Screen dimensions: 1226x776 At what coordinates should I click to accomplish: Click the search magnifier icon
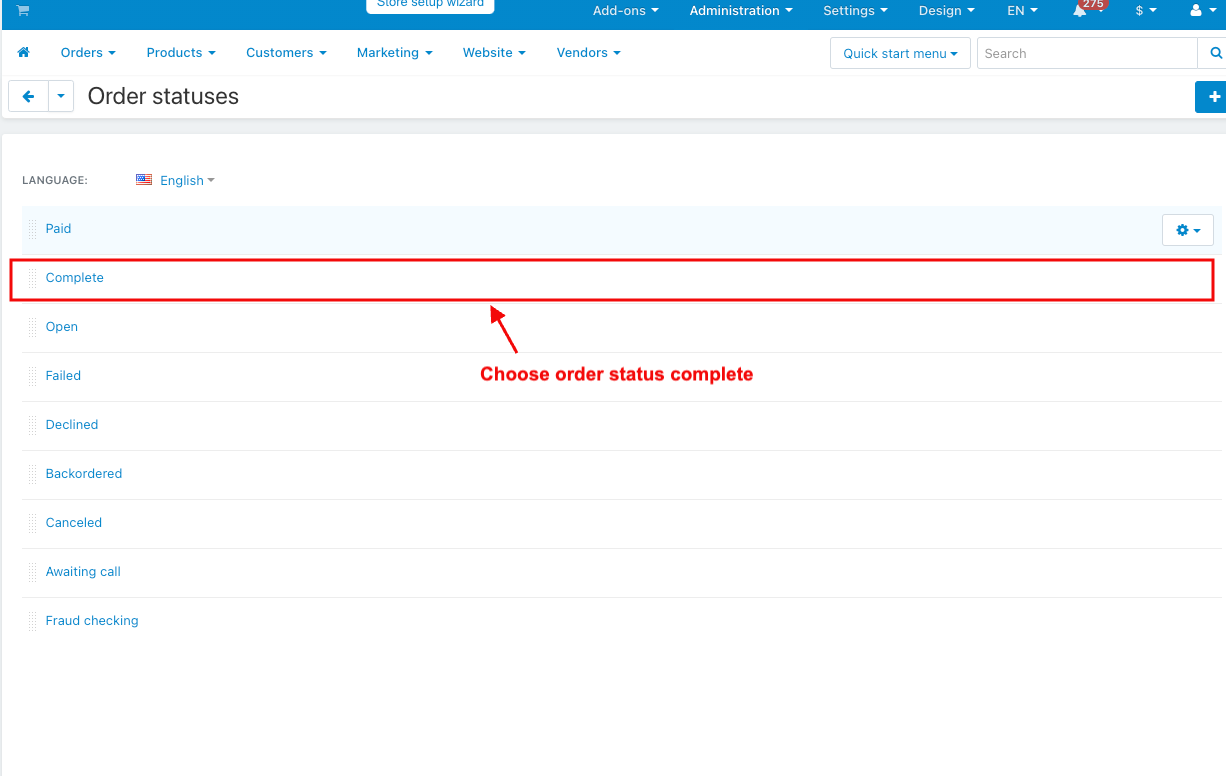(x=1215, y=54)
